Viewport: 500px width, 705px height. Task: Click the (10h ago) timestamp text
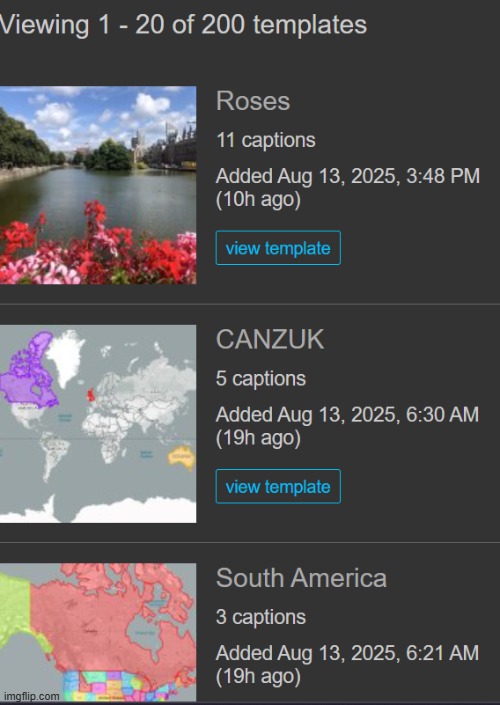click(x=258, y=200)
